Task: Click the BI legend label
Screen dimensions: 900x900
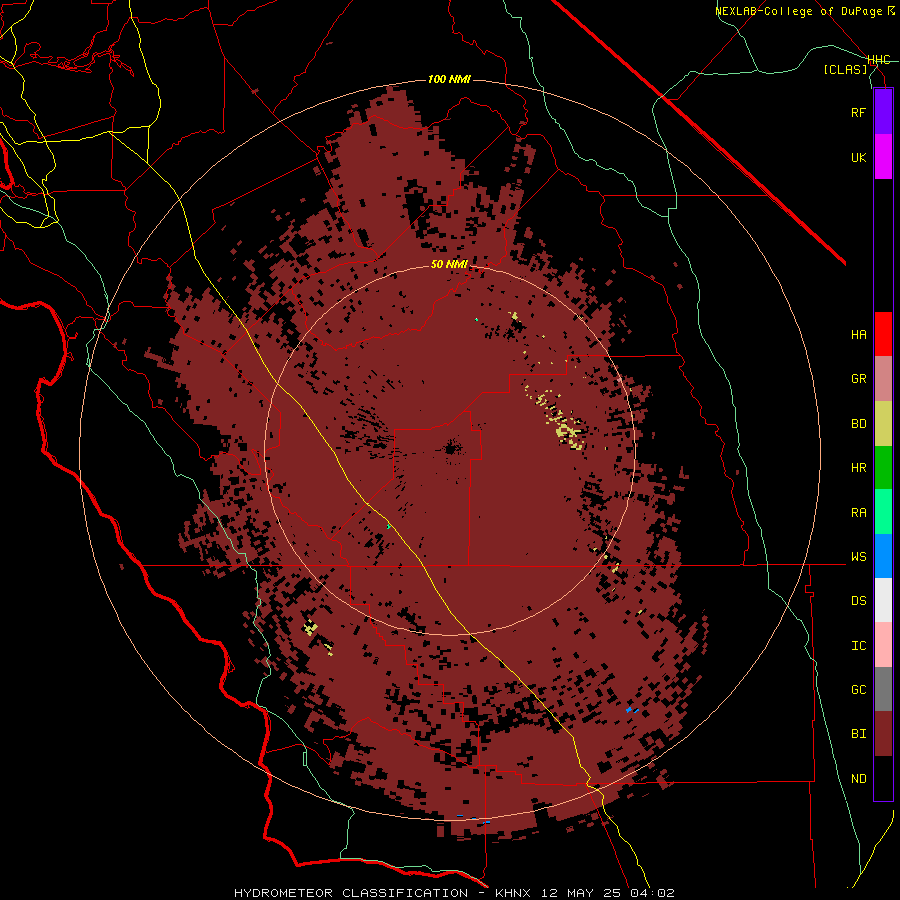Action: coord(858,734)
